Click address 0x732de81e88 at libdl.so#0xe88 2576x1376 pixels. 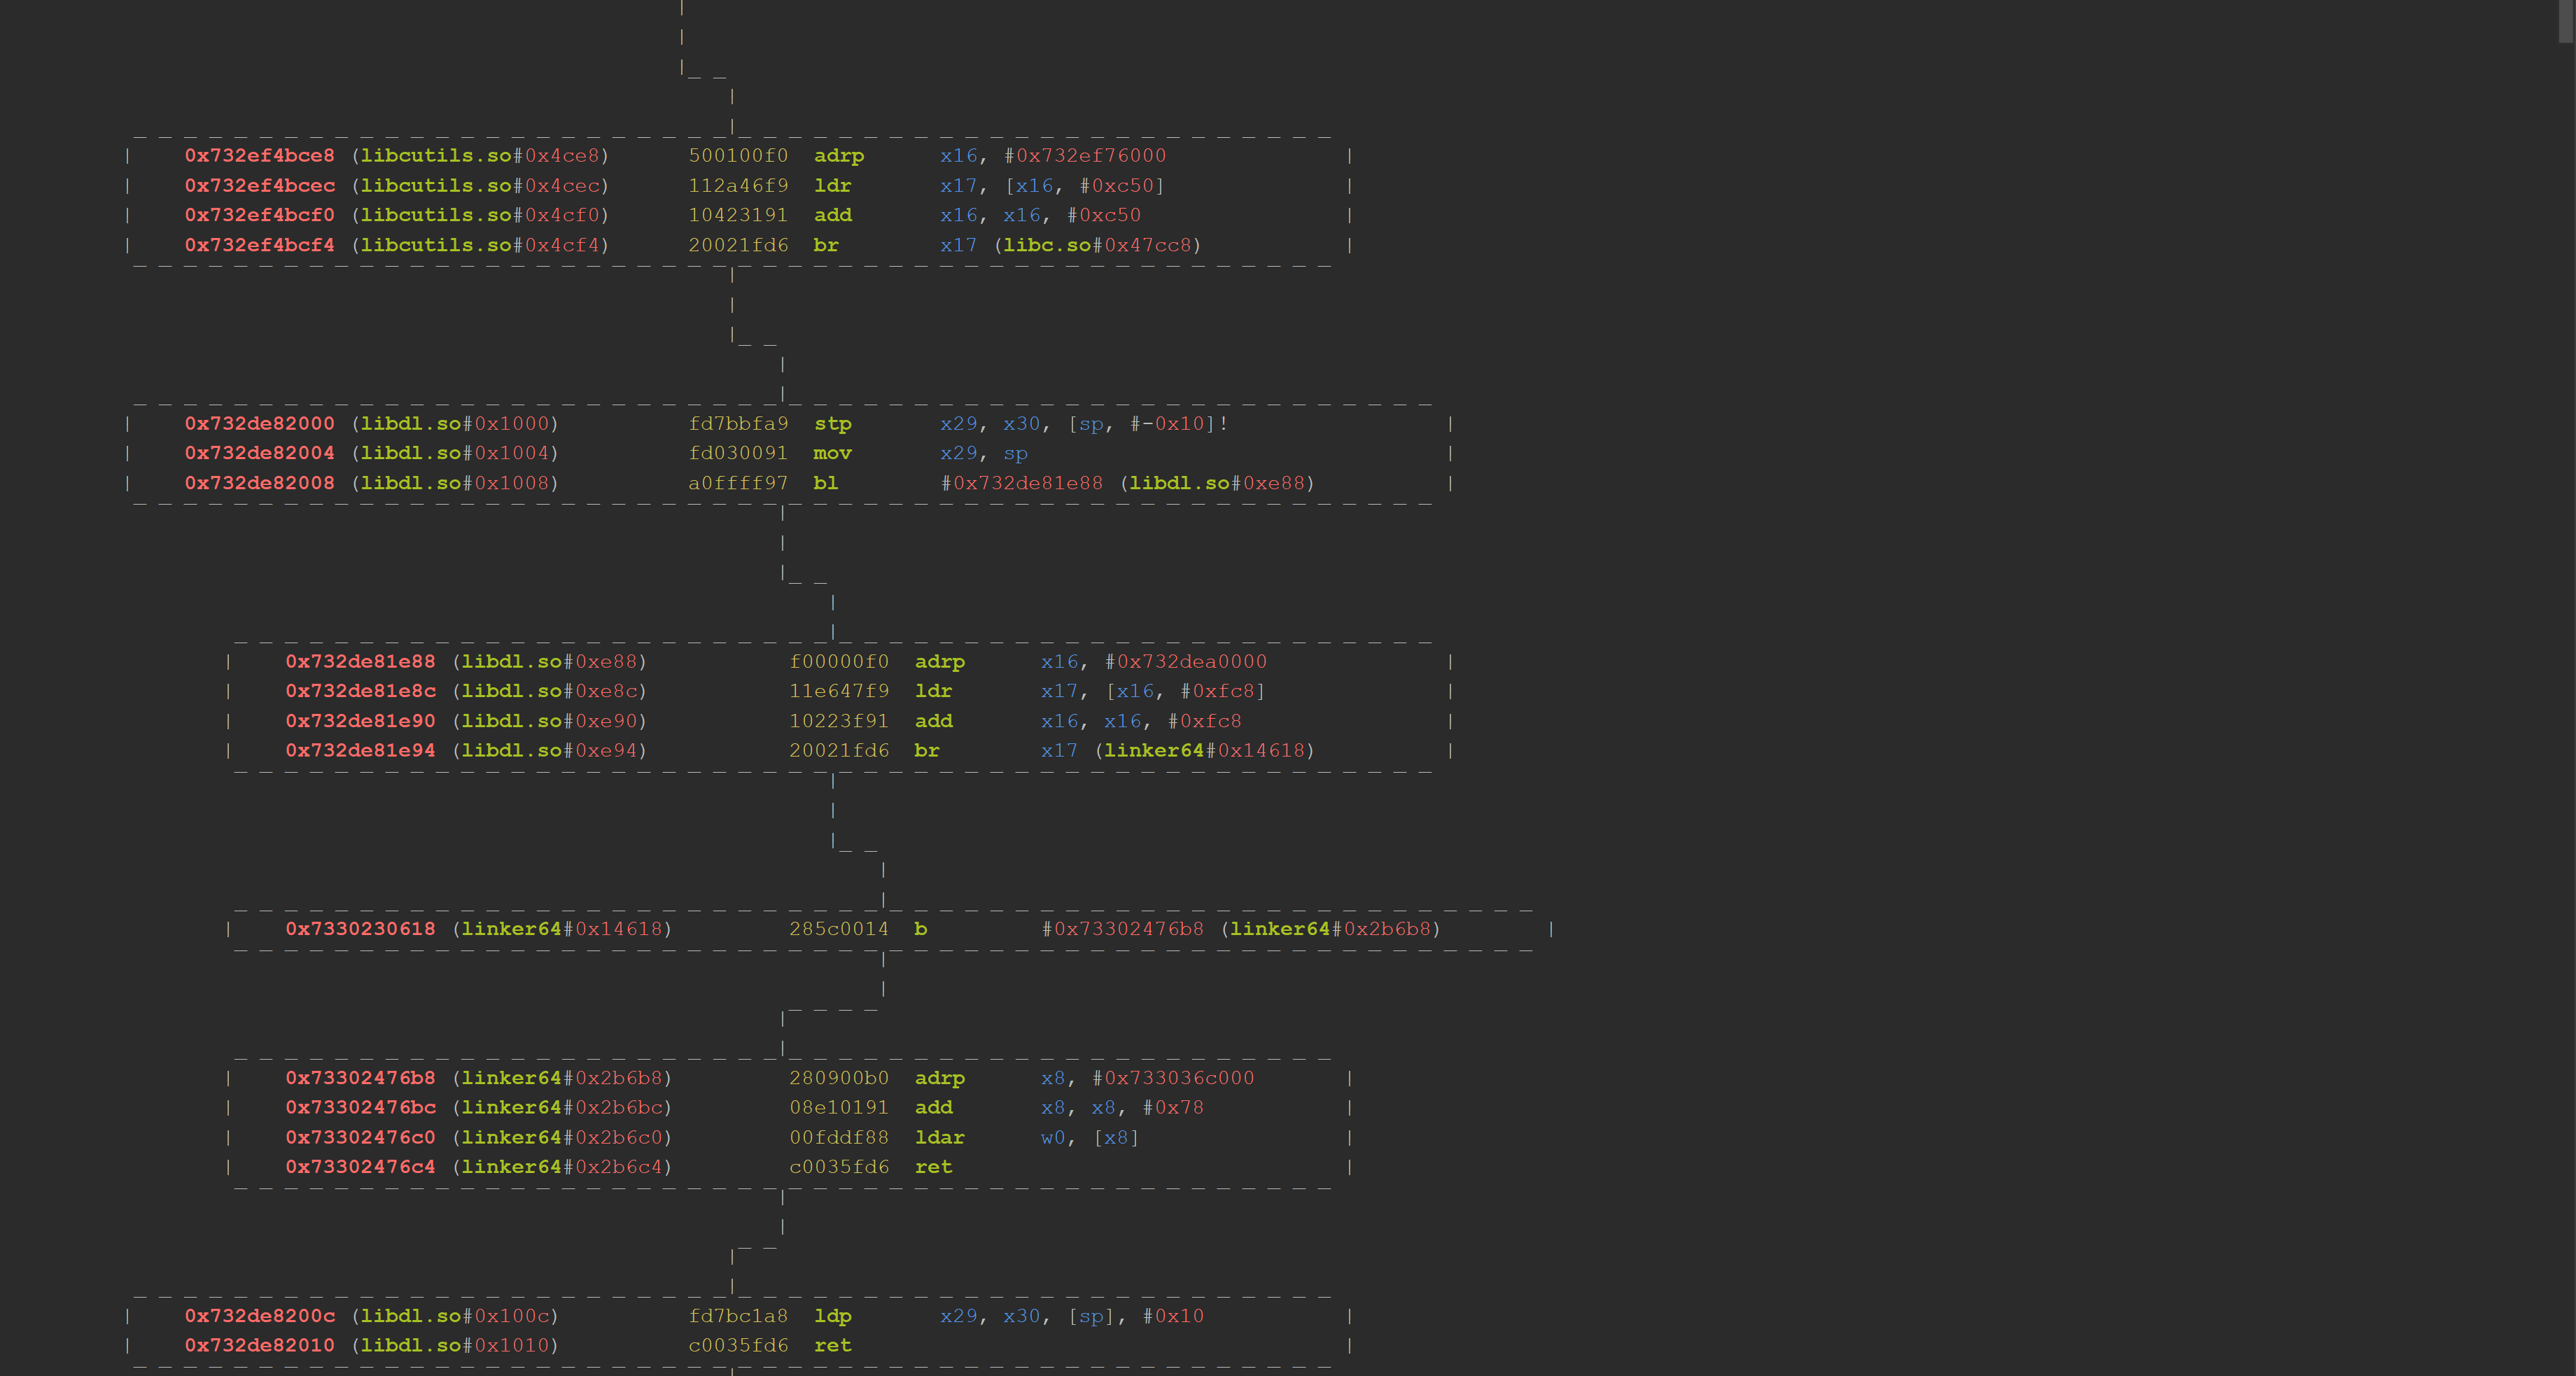pos(360,662)
